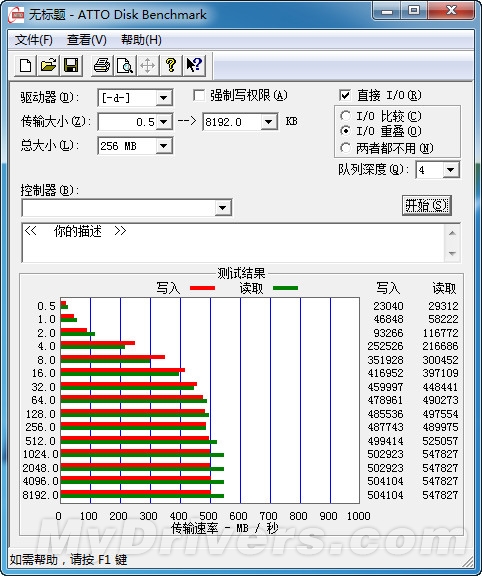Click the read value 116772
This screenshot has width=482, height=576.
pos(440,333)
